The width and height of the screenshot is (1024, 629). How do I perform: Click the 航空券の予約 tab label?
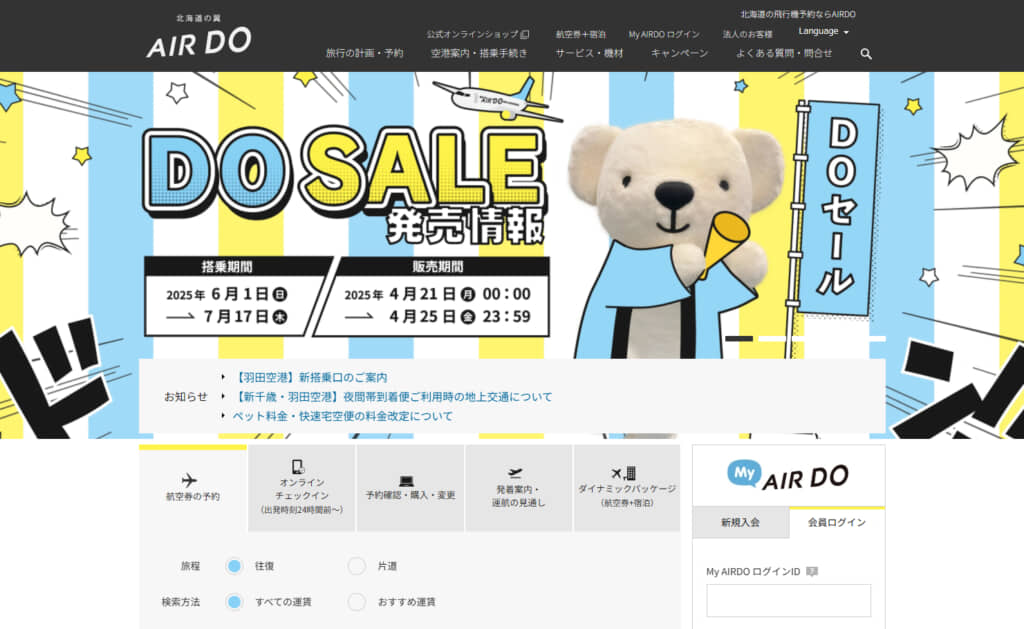click(x=193, y=497)
